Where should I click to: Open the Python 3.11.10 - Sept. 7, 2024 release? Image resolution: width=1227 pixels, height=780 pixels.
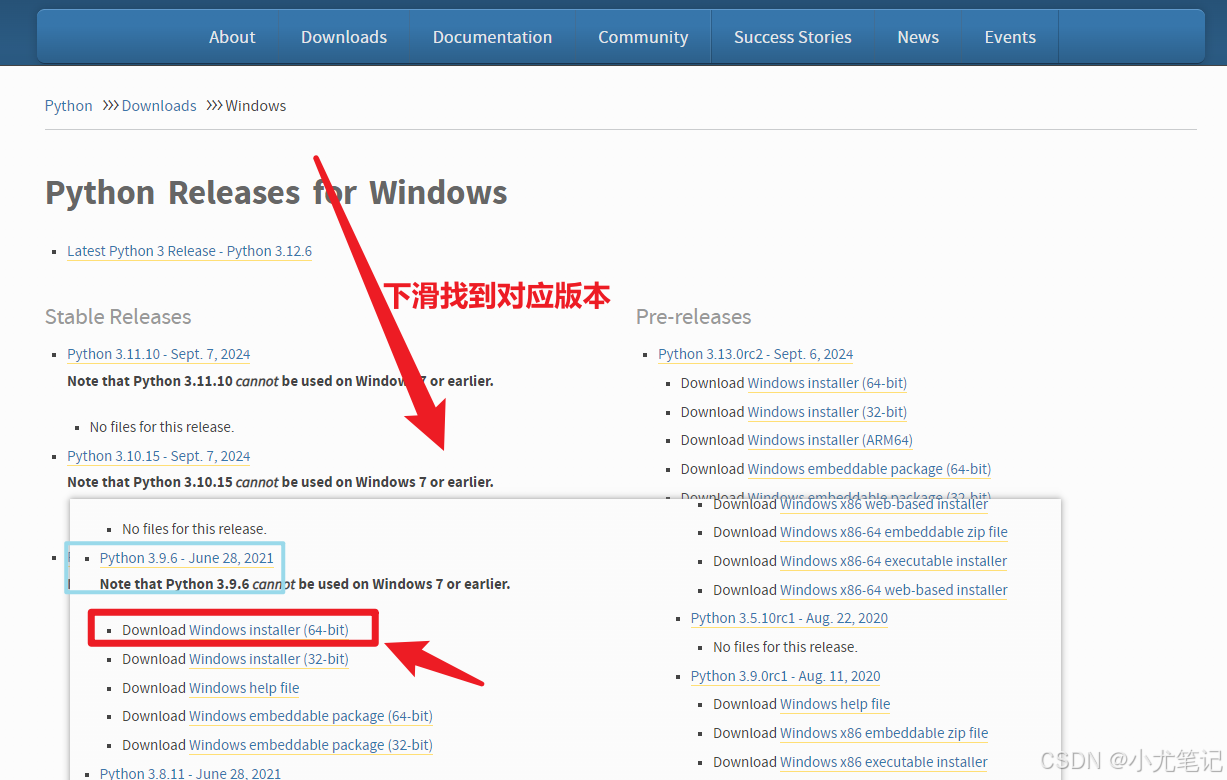(159, 354)
